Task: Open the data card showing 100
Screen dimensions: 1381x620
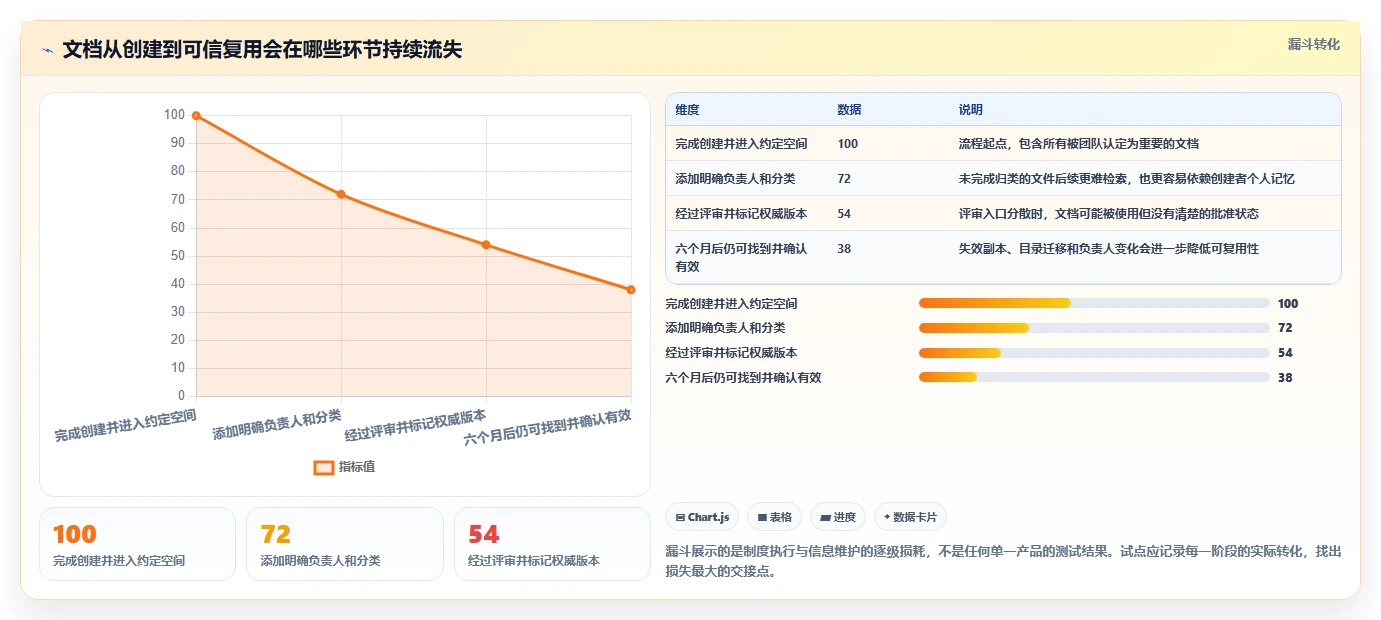Action: (x=137, y=544)
